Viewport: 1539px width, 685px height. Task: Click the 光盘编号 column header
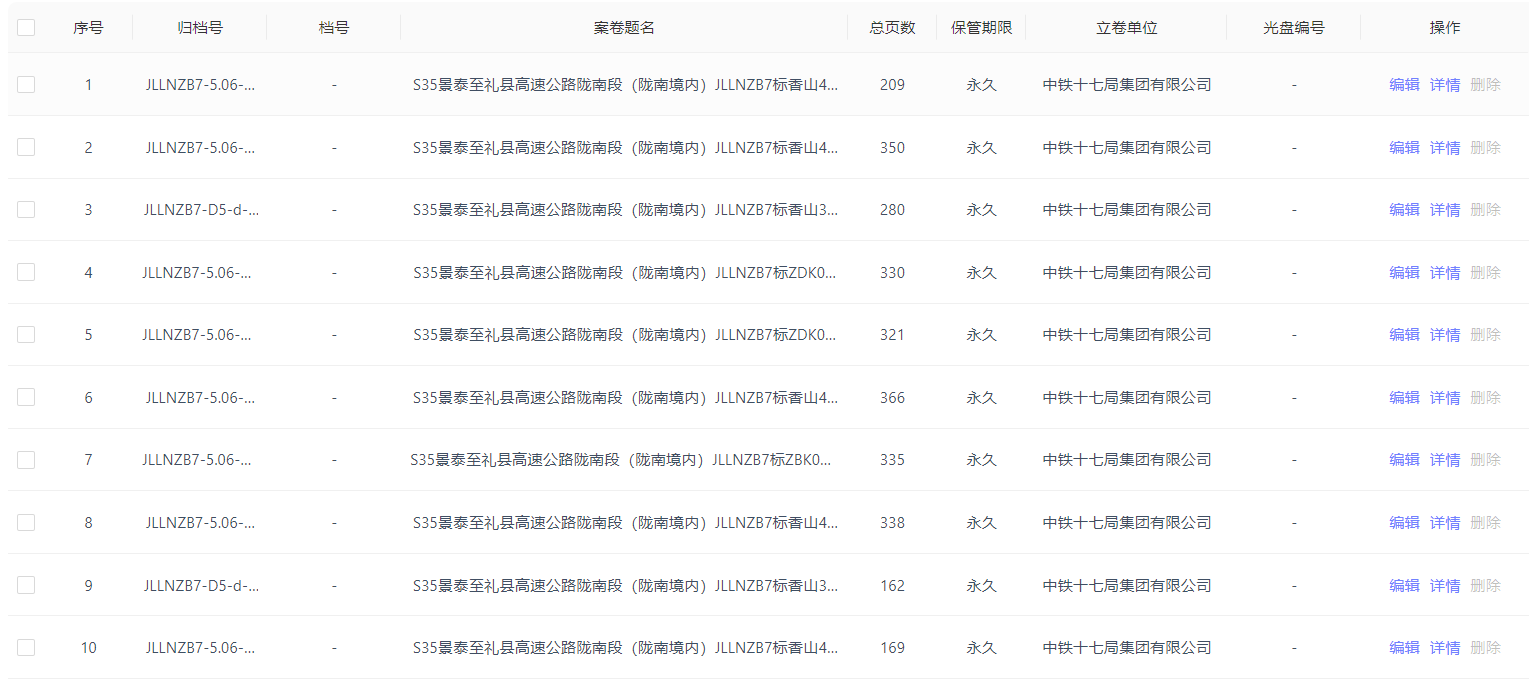pos(1294,28)
